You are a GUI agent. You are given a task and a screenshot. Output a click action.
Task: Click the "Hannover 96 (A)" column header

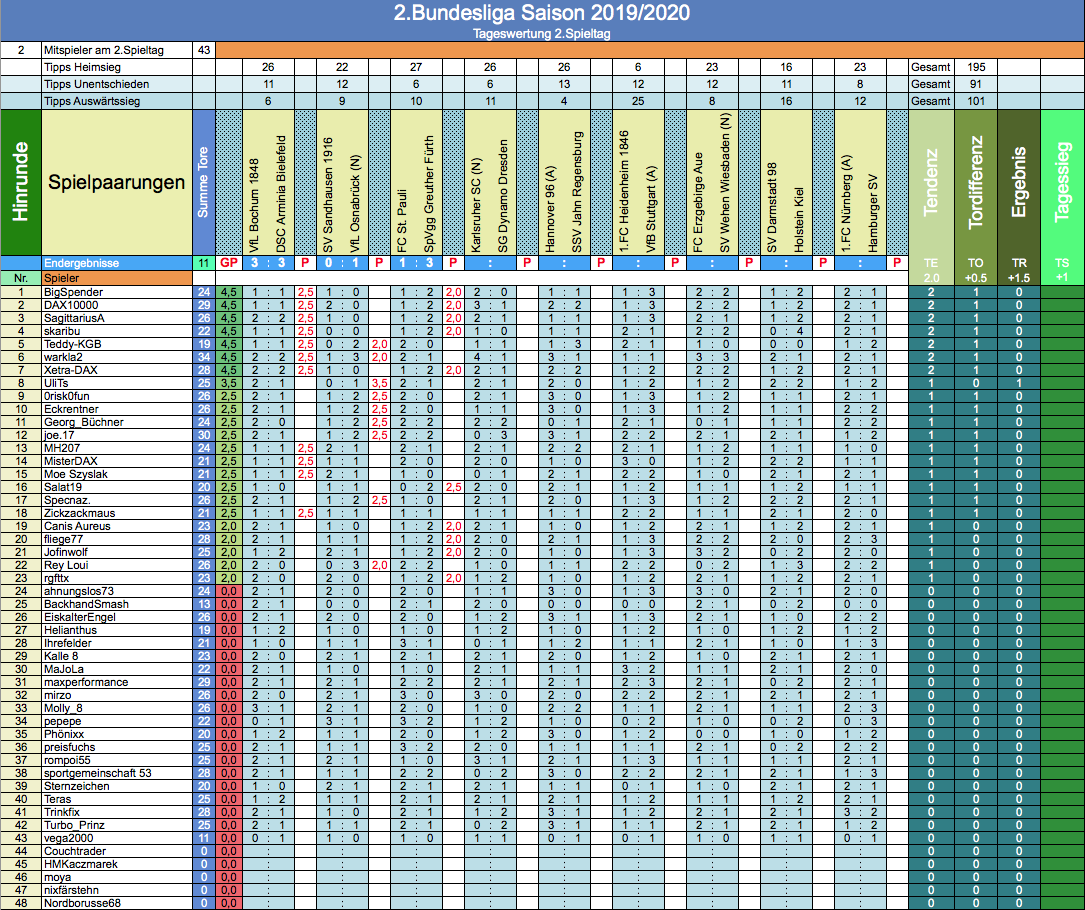[x=550, y=208]
